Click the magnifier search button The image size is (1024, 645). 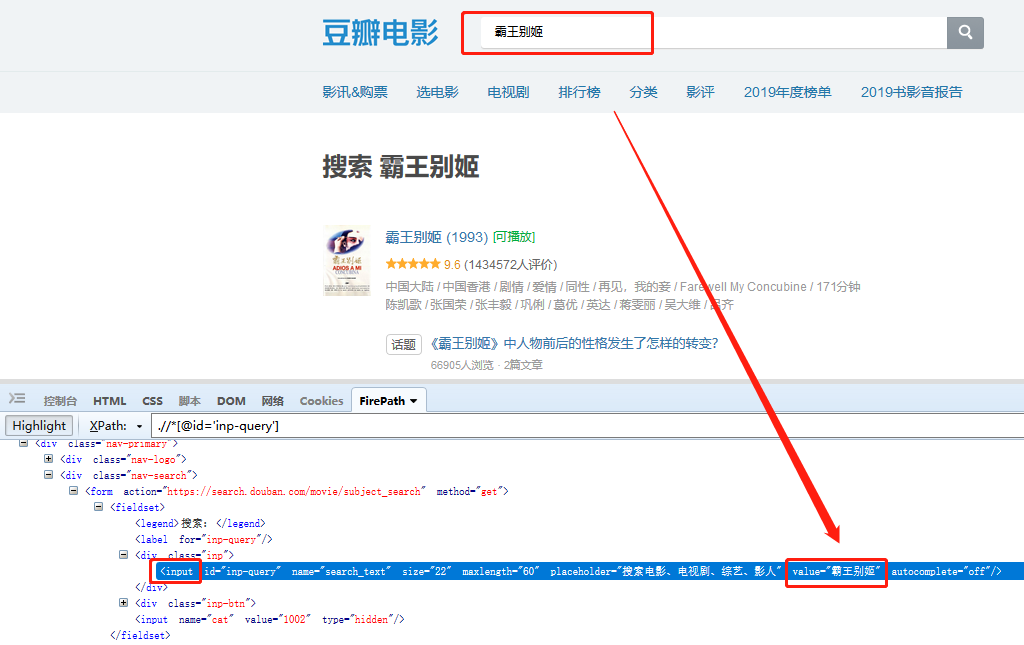coord(965,33)
